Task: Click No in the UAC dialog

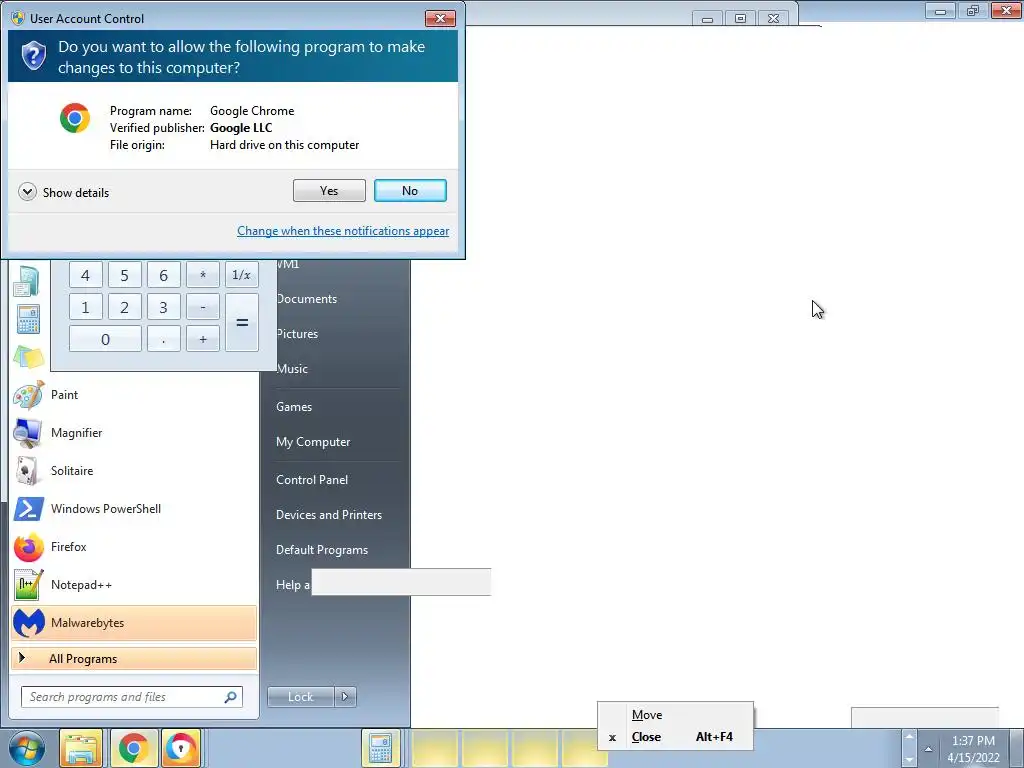Action: tap(410, 191)
